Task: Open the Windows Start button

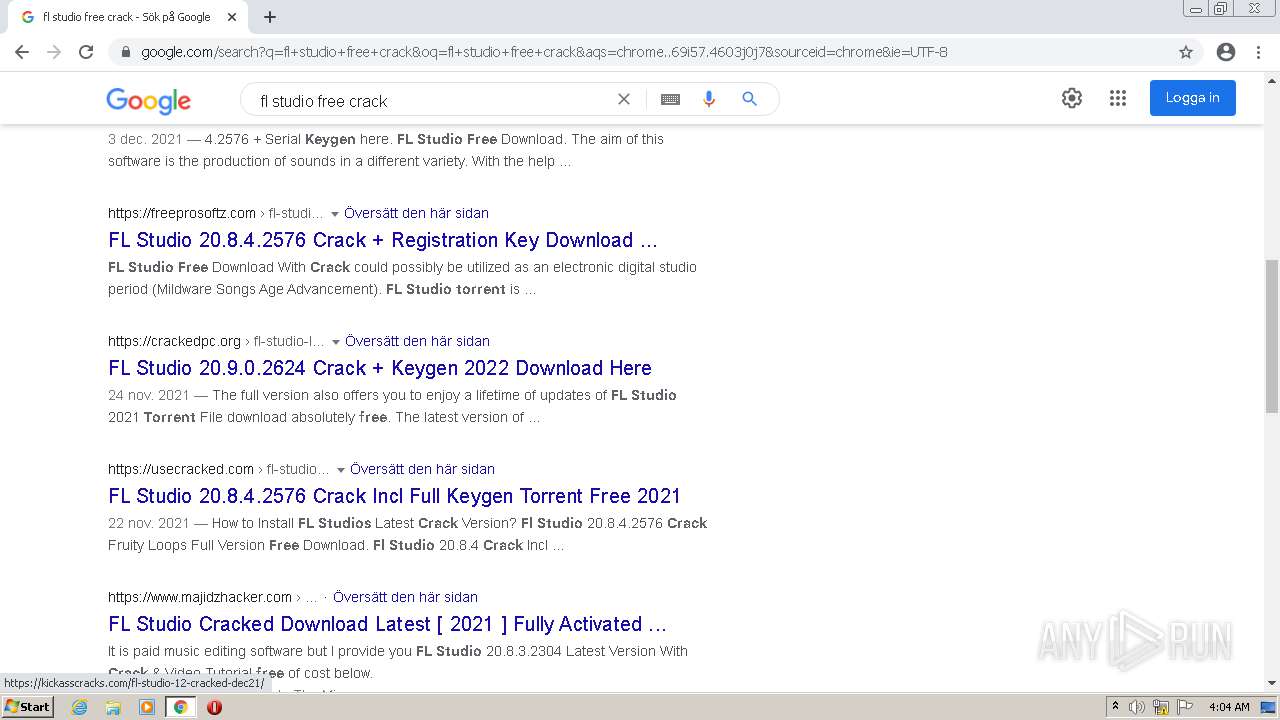Action: pyautogui.click(x=27, y=706)
